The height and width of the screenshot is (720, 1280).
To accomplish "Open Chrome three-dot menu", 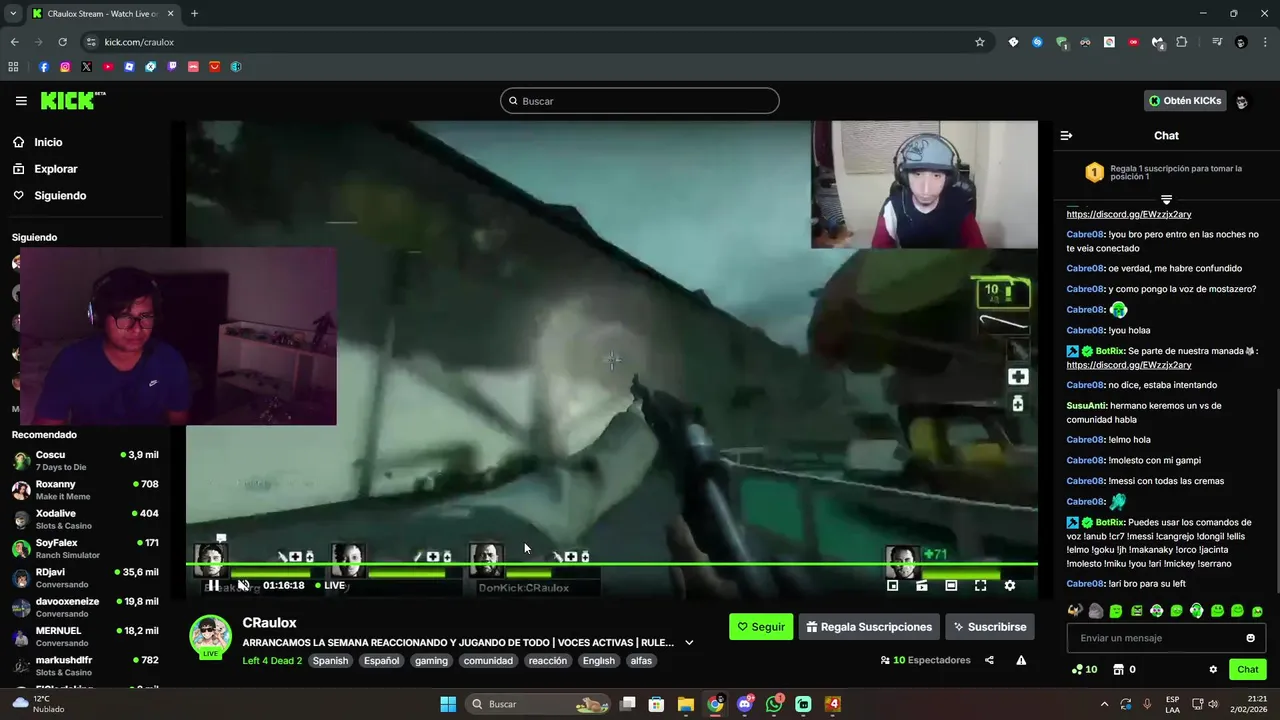I will point(1265,42).
